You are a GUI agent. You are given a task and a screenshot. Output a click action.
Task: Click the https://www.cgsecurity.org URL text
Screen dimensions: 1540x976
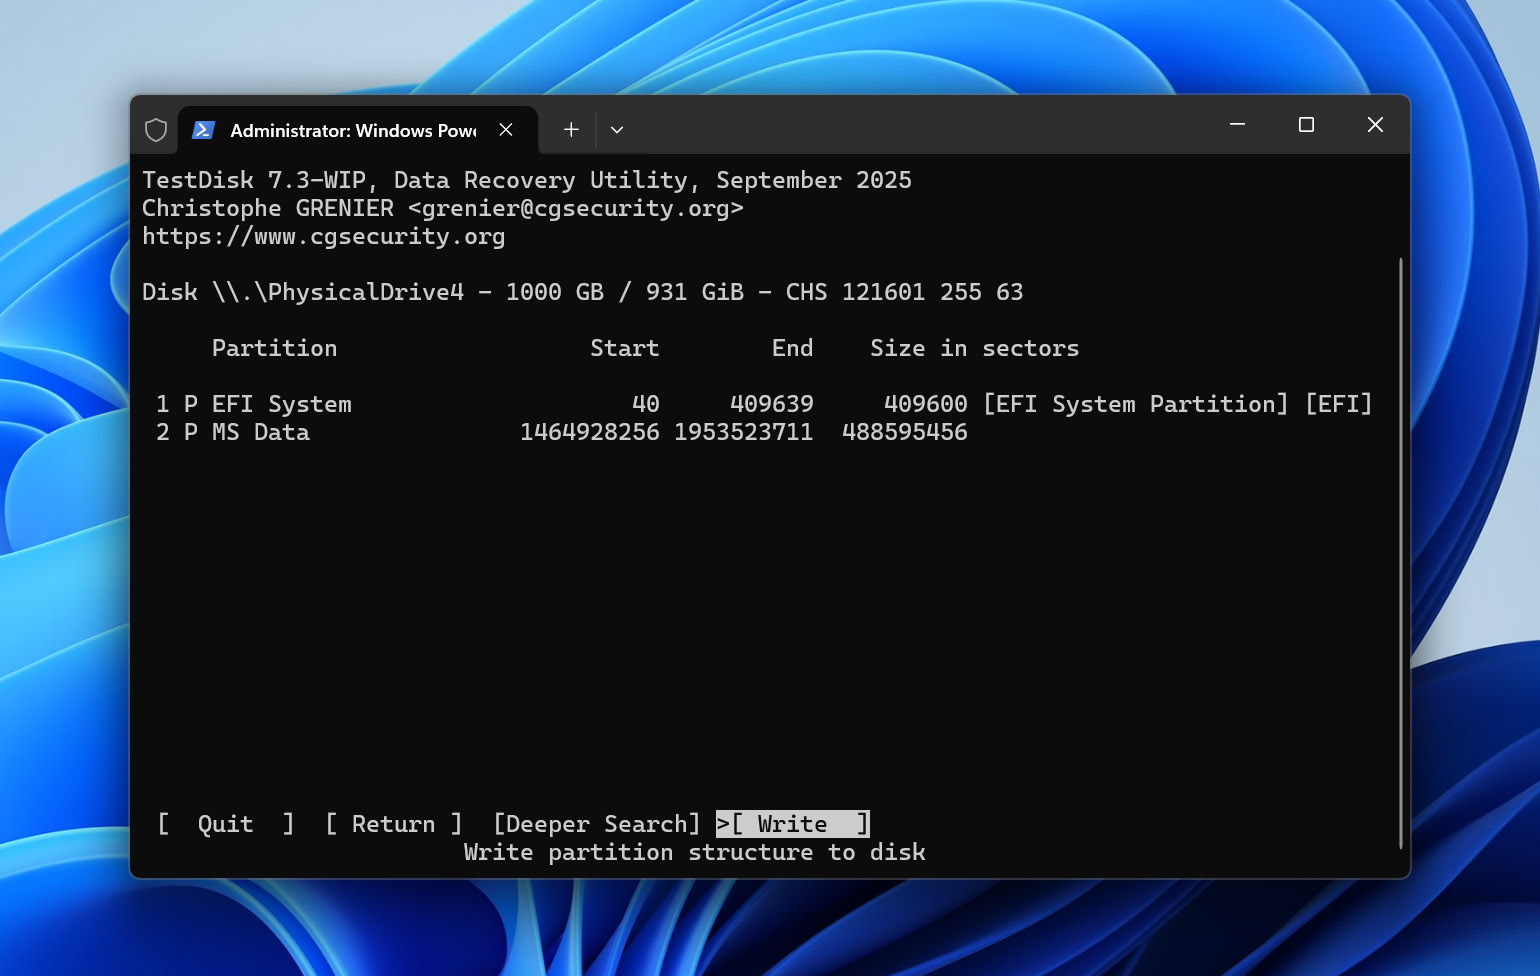click(323, 236)
